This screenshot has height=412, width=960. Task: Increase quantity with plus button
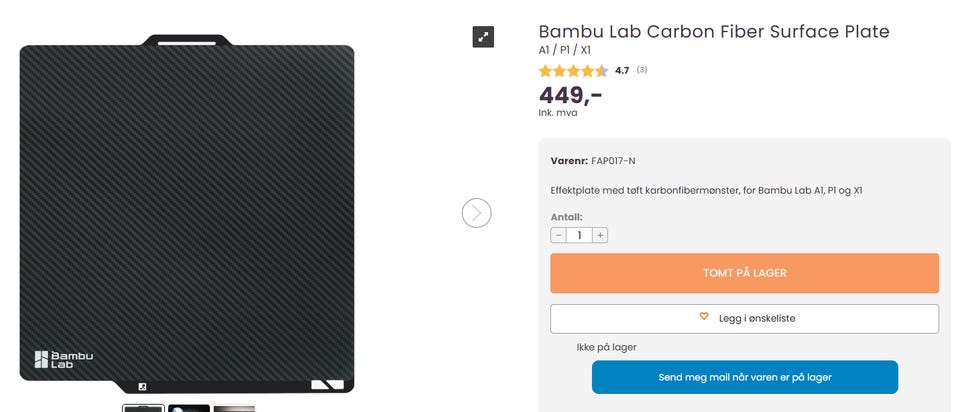pos(600,235)
